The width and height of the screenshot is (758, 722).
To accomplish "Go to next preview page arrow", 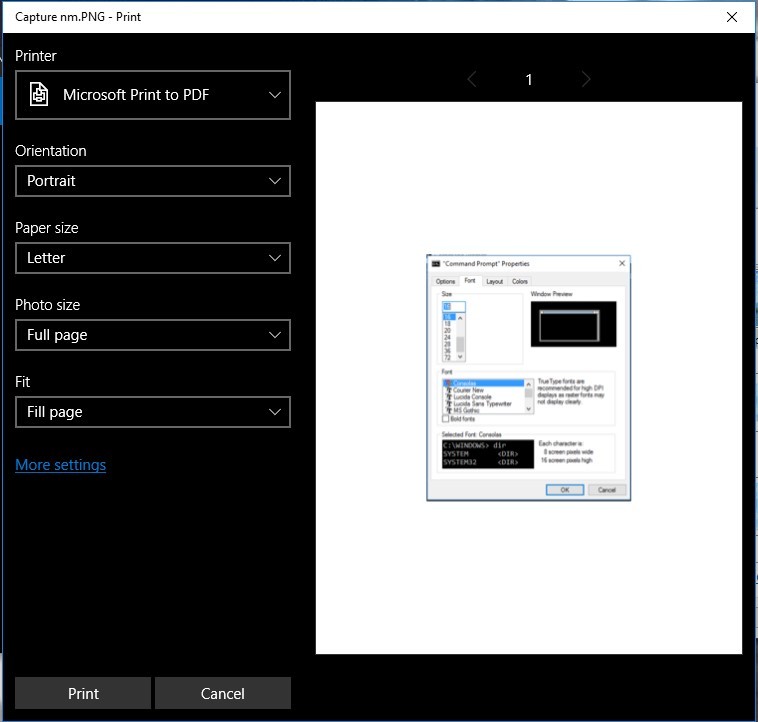I will point(586,79).
